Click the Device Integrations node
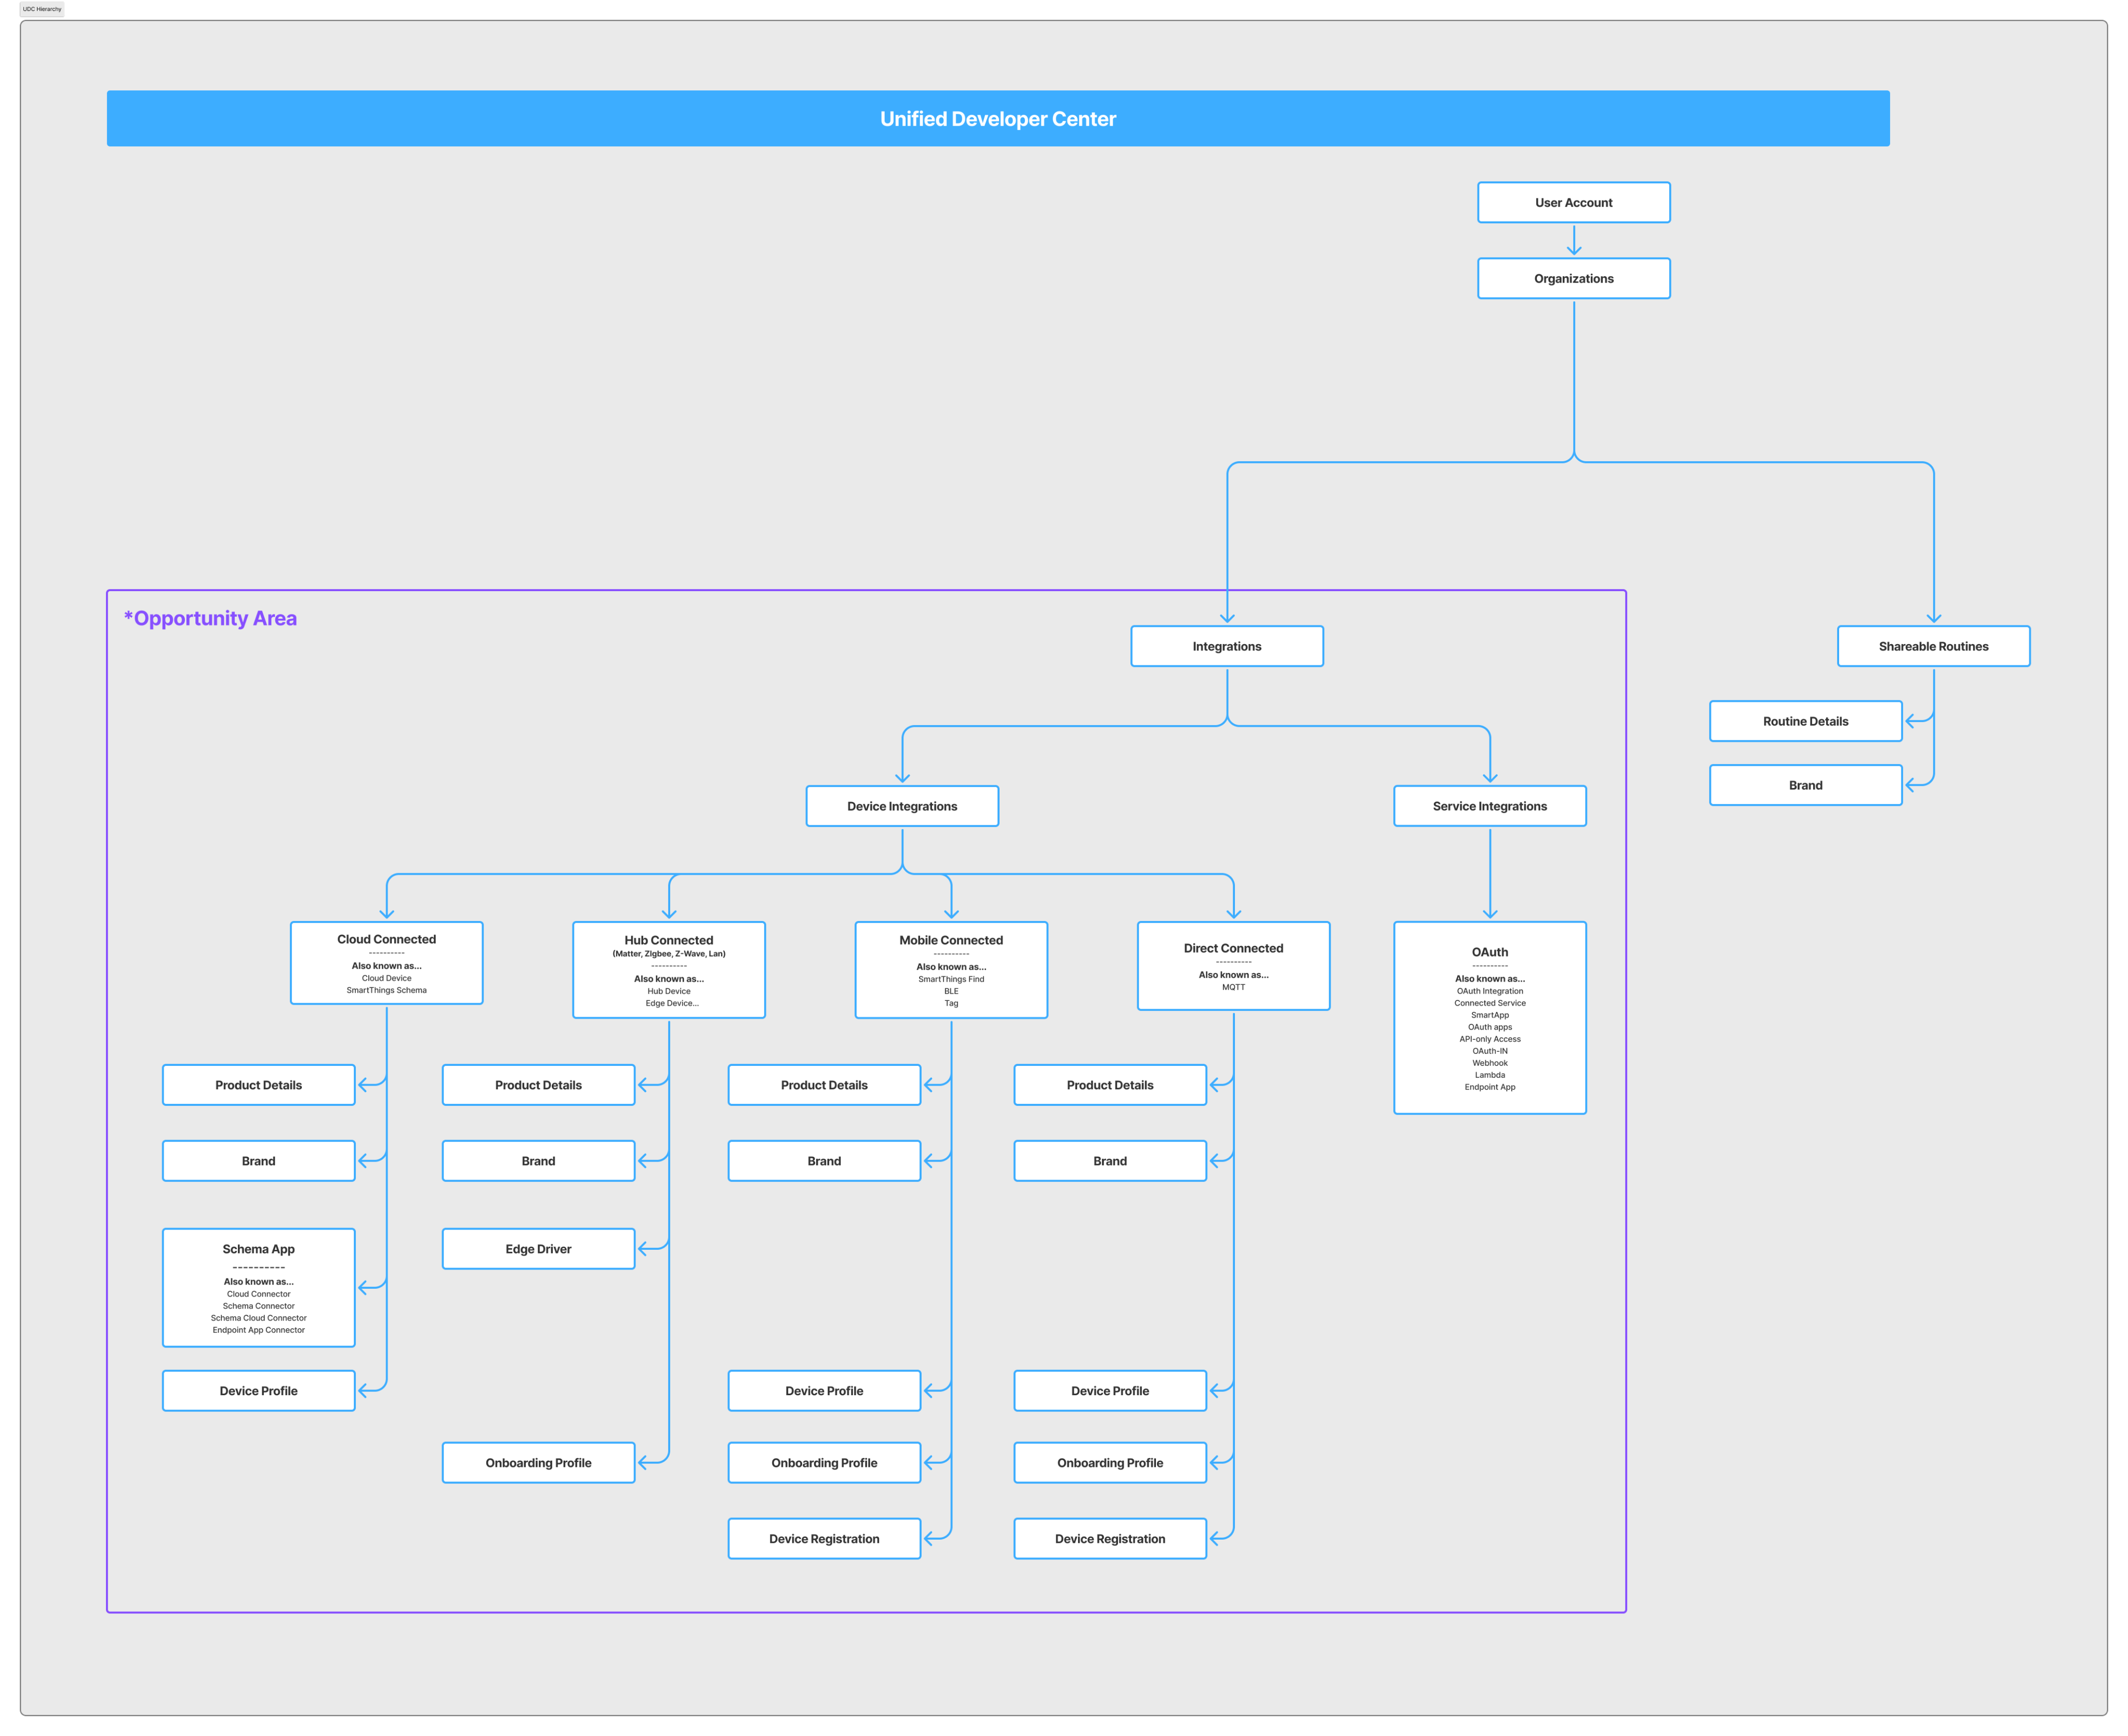Viewport: 2128px width, 1736px height. click(x=901, y=806)
